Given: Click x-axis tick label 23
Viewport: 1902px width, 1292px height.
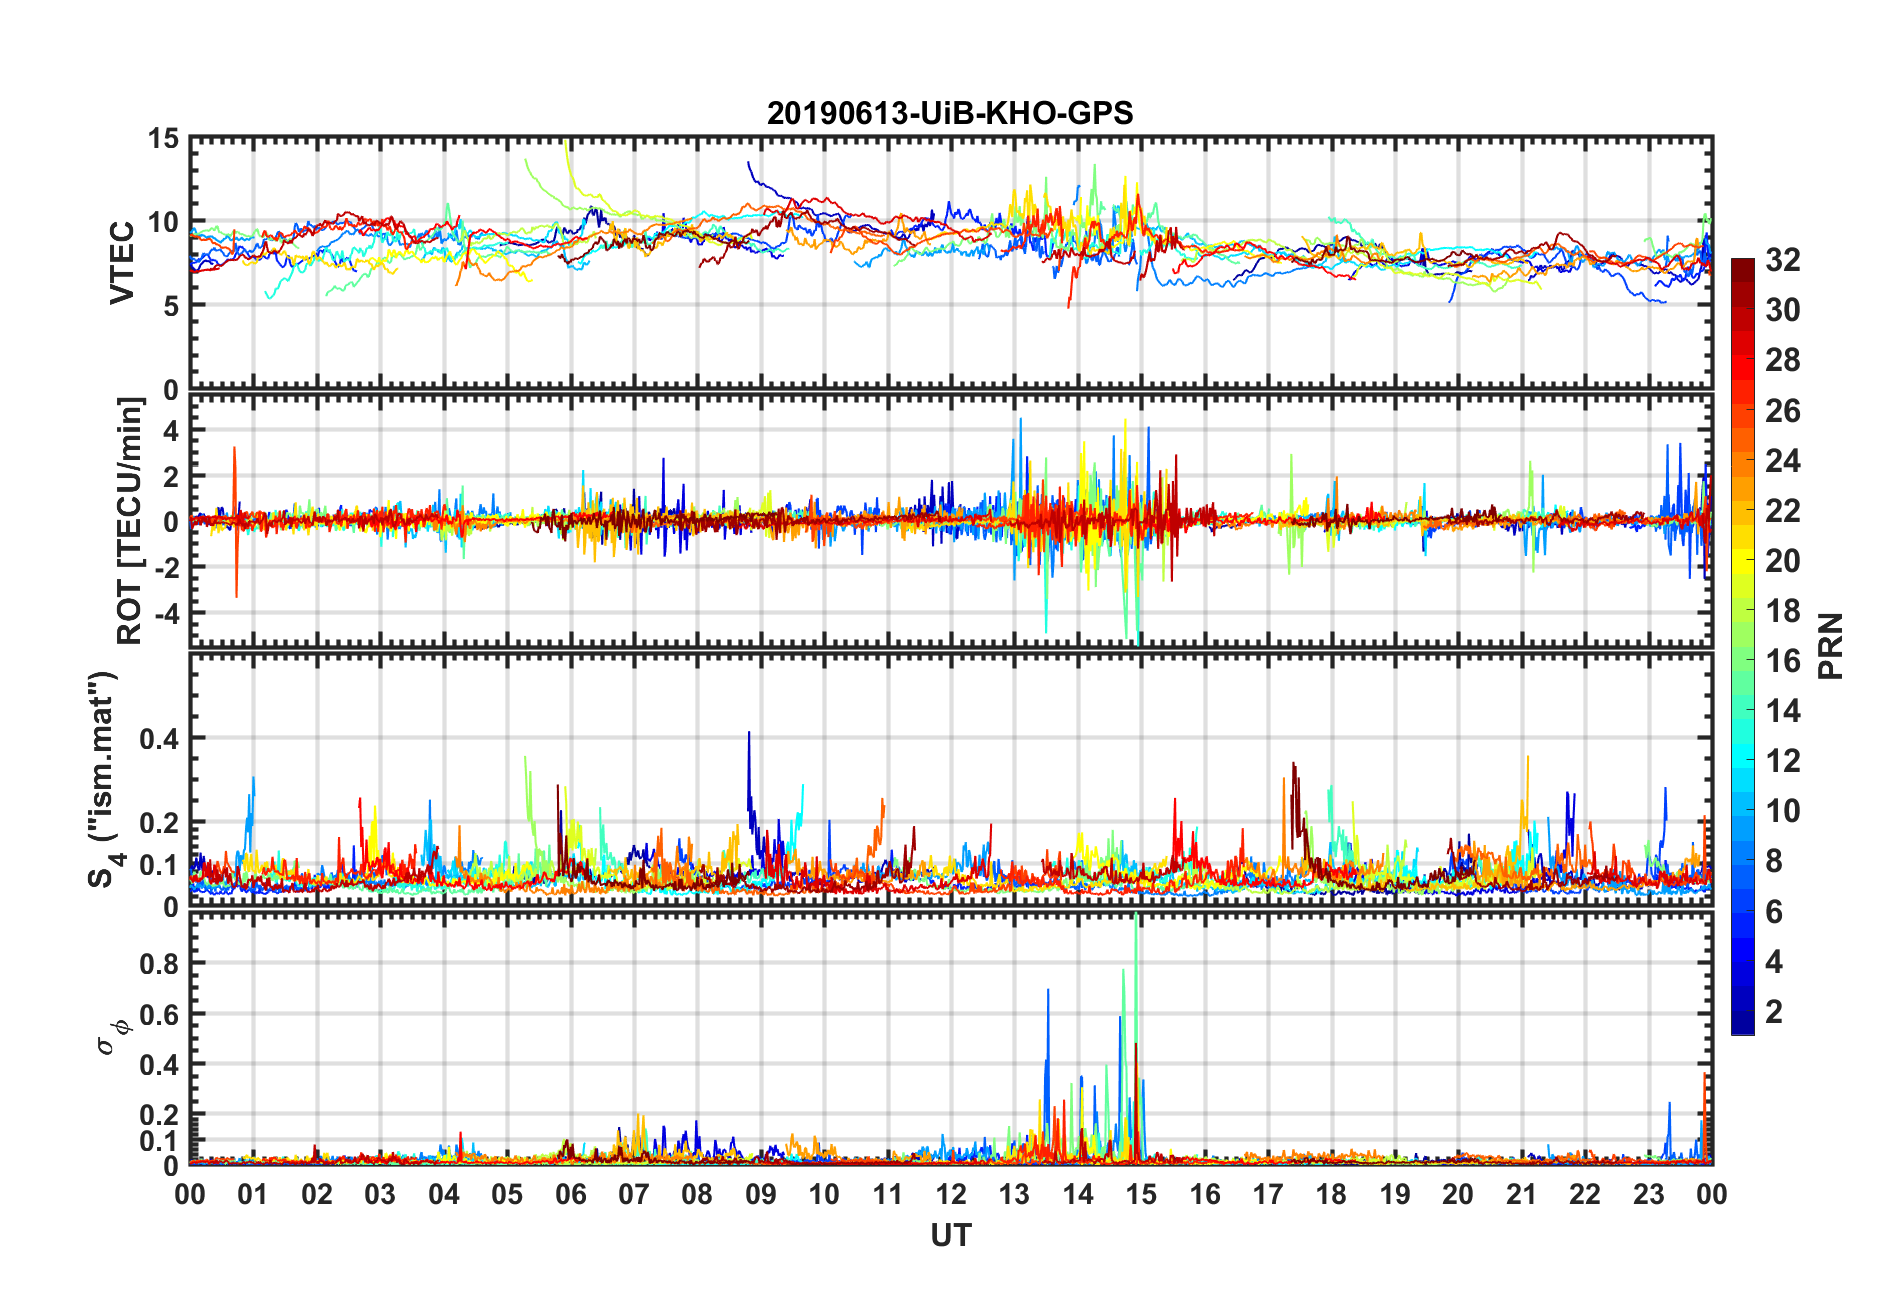Looking at the screenshot, I should [x=1648, y=1194].
